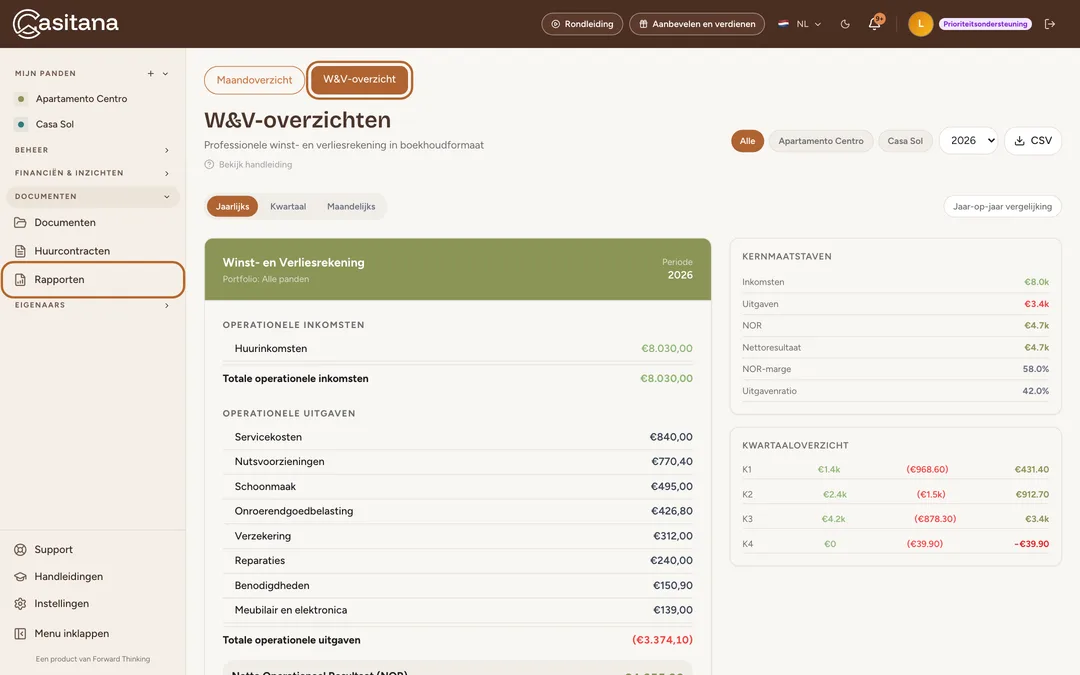The width and height of the screenshot is (1080, 675).
Task: Click the Huurcontracten document icon
Action: [x=21, y=251]
